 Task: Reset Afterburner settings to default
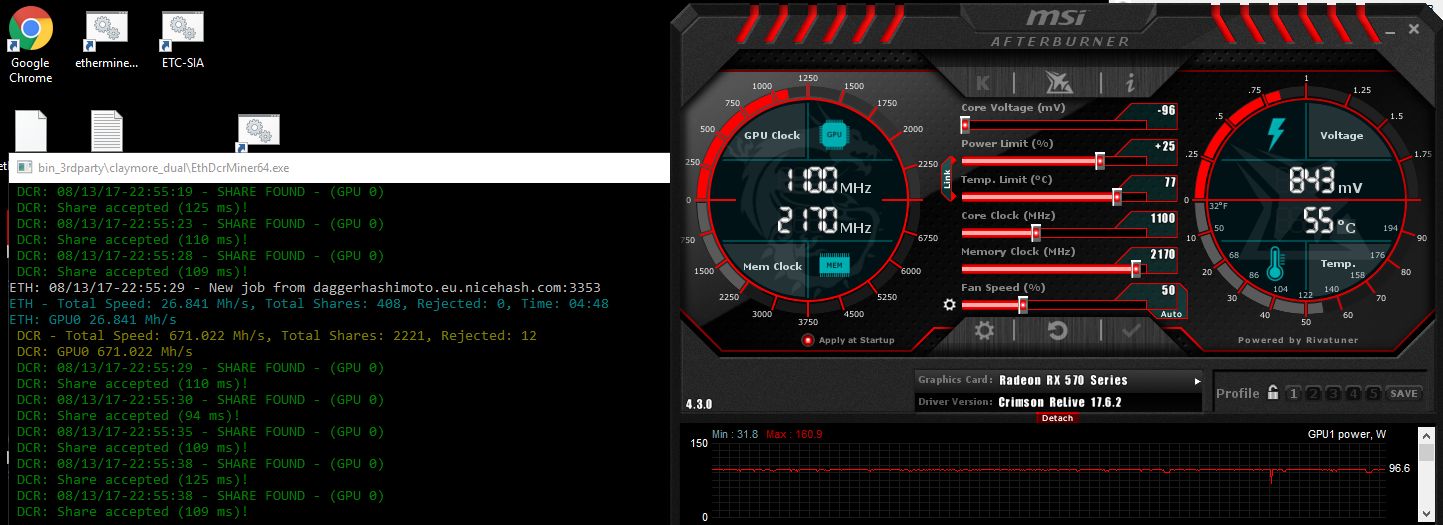point(1057,330)
